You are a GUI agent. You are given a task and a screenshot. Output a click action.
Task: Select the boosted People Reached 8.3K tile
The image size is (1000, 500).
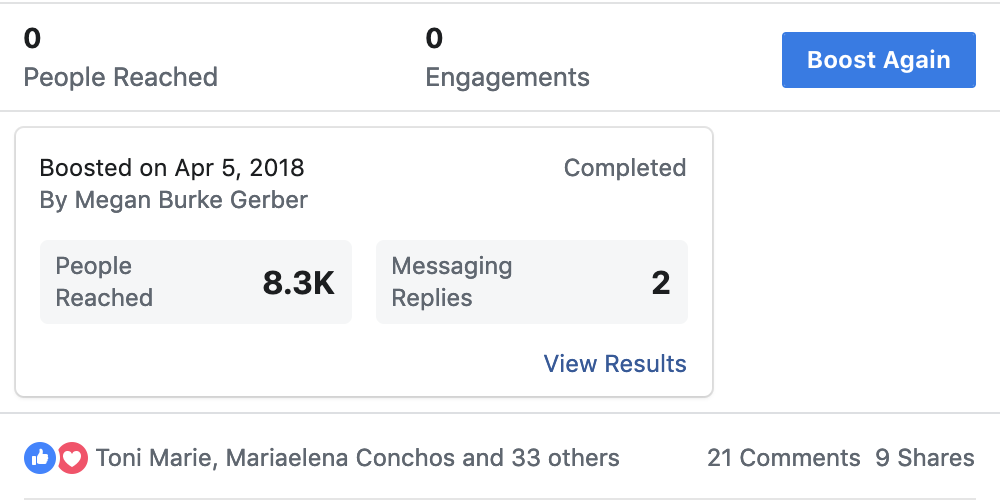[x=196, y=282]
